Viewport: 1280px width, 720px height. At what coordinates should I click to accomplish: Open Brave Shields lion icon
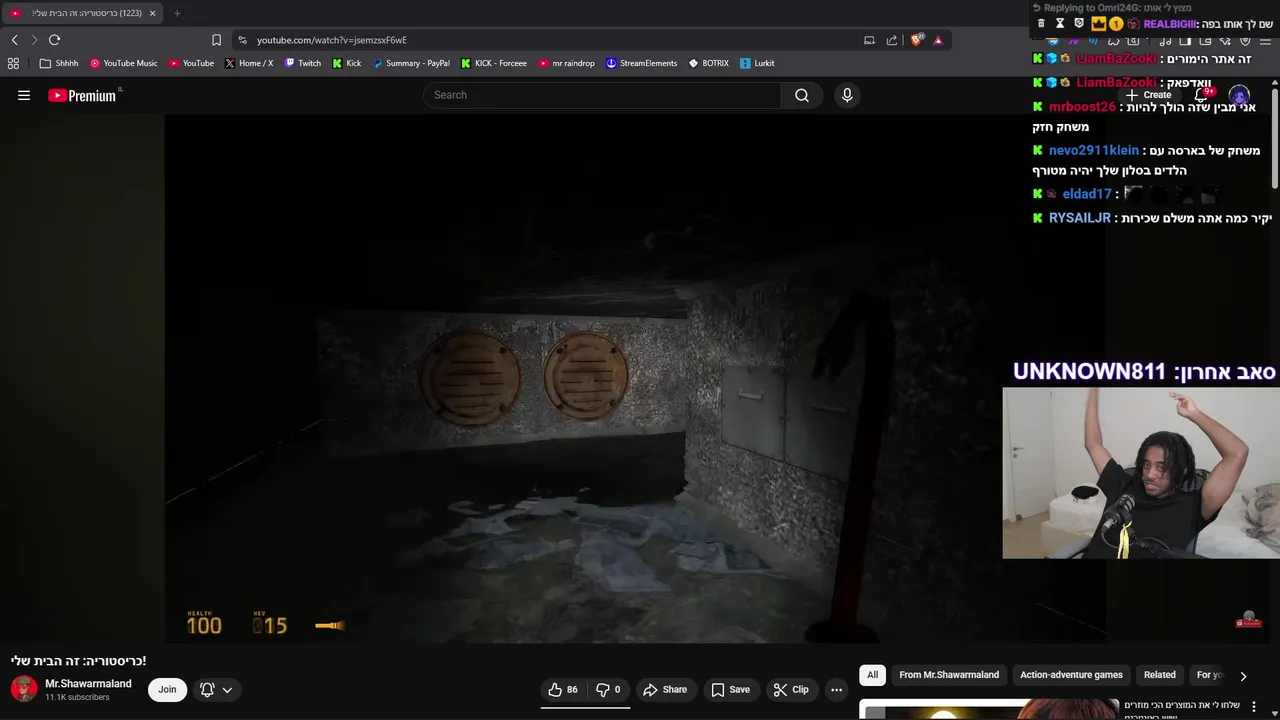tap(916, 40)
